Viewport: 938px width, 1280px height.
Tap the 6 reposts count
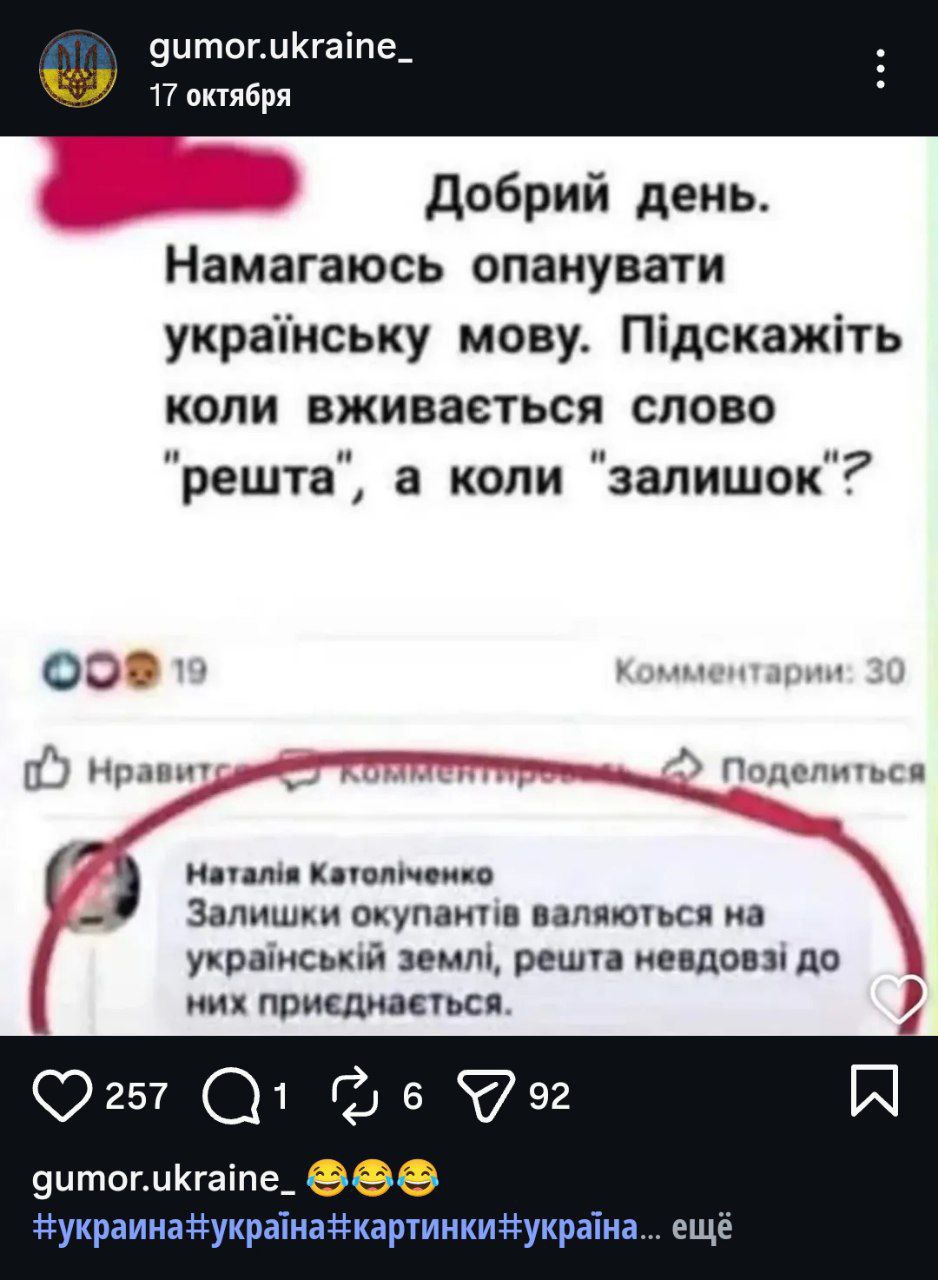point(410,1097)
